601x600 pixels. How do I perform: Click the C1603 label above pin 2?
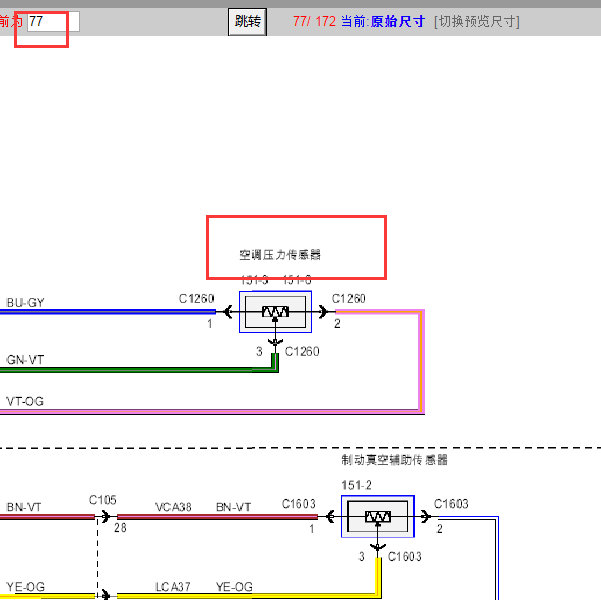coord(451,504)
